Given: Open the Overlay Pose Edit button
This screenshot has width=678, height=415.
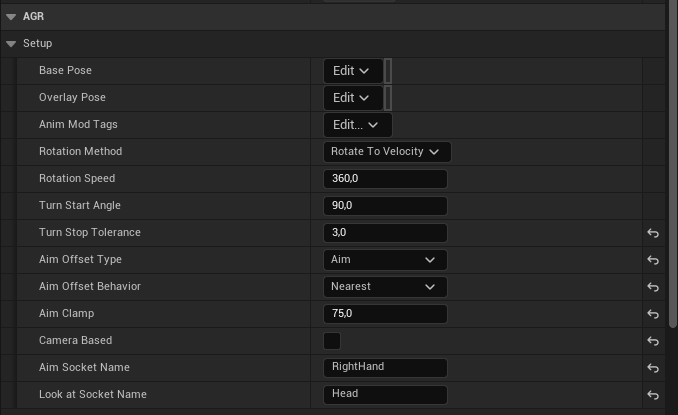Looking at the screenshot, I should tap(352, 98).
